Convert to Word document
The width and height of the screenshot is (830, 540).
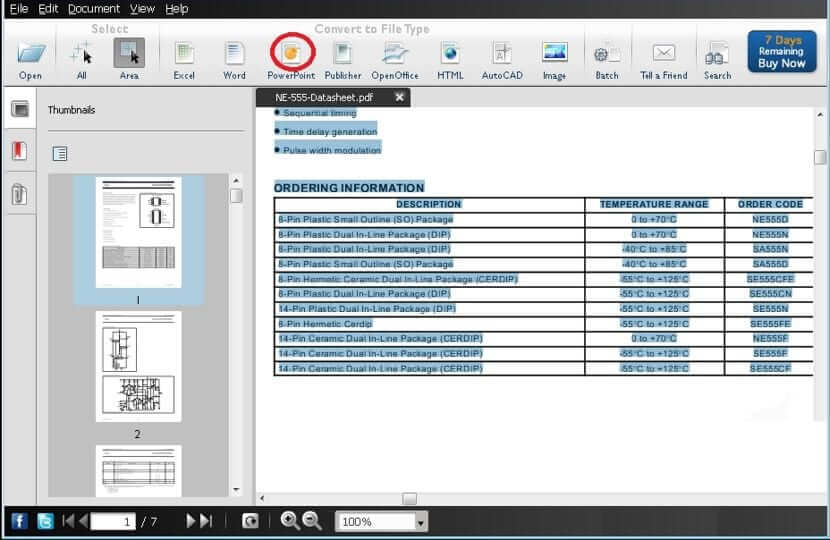[x=234, y=60]
